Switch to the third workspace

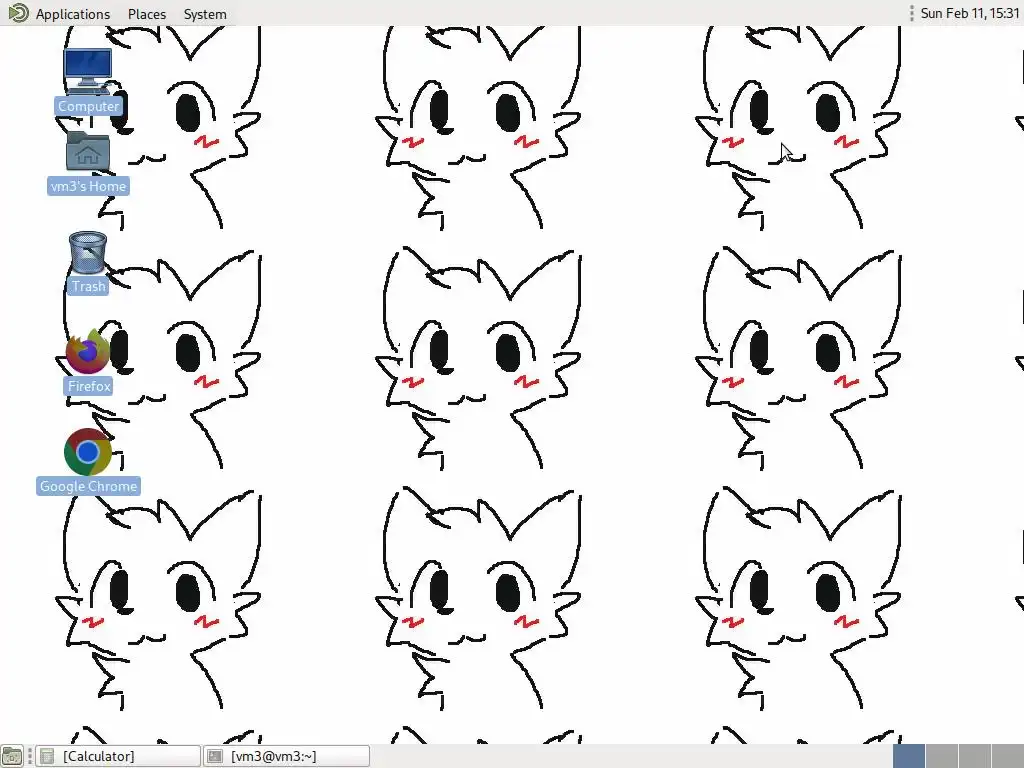click(x=975, y=756)
